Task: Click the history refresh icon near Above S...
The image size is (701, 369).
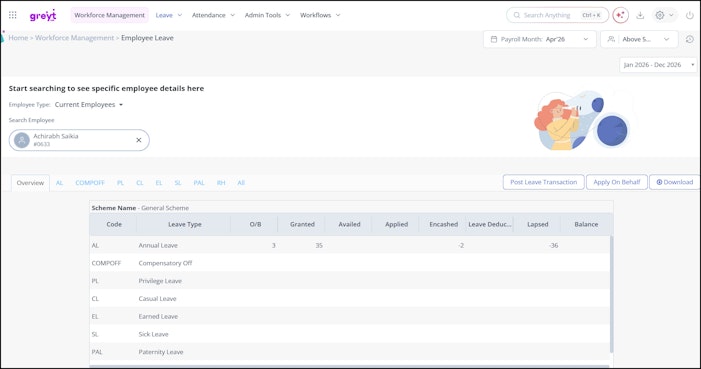Action: [690, 39]
